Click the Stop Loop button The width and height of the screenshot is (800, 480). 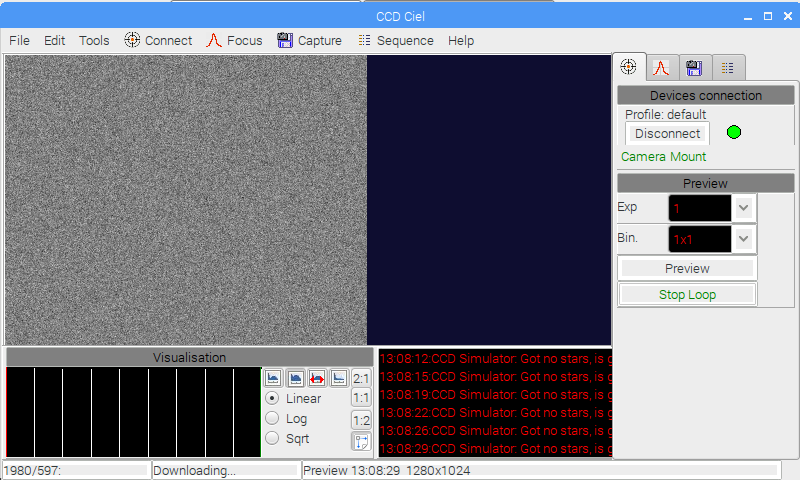point(687,294)
